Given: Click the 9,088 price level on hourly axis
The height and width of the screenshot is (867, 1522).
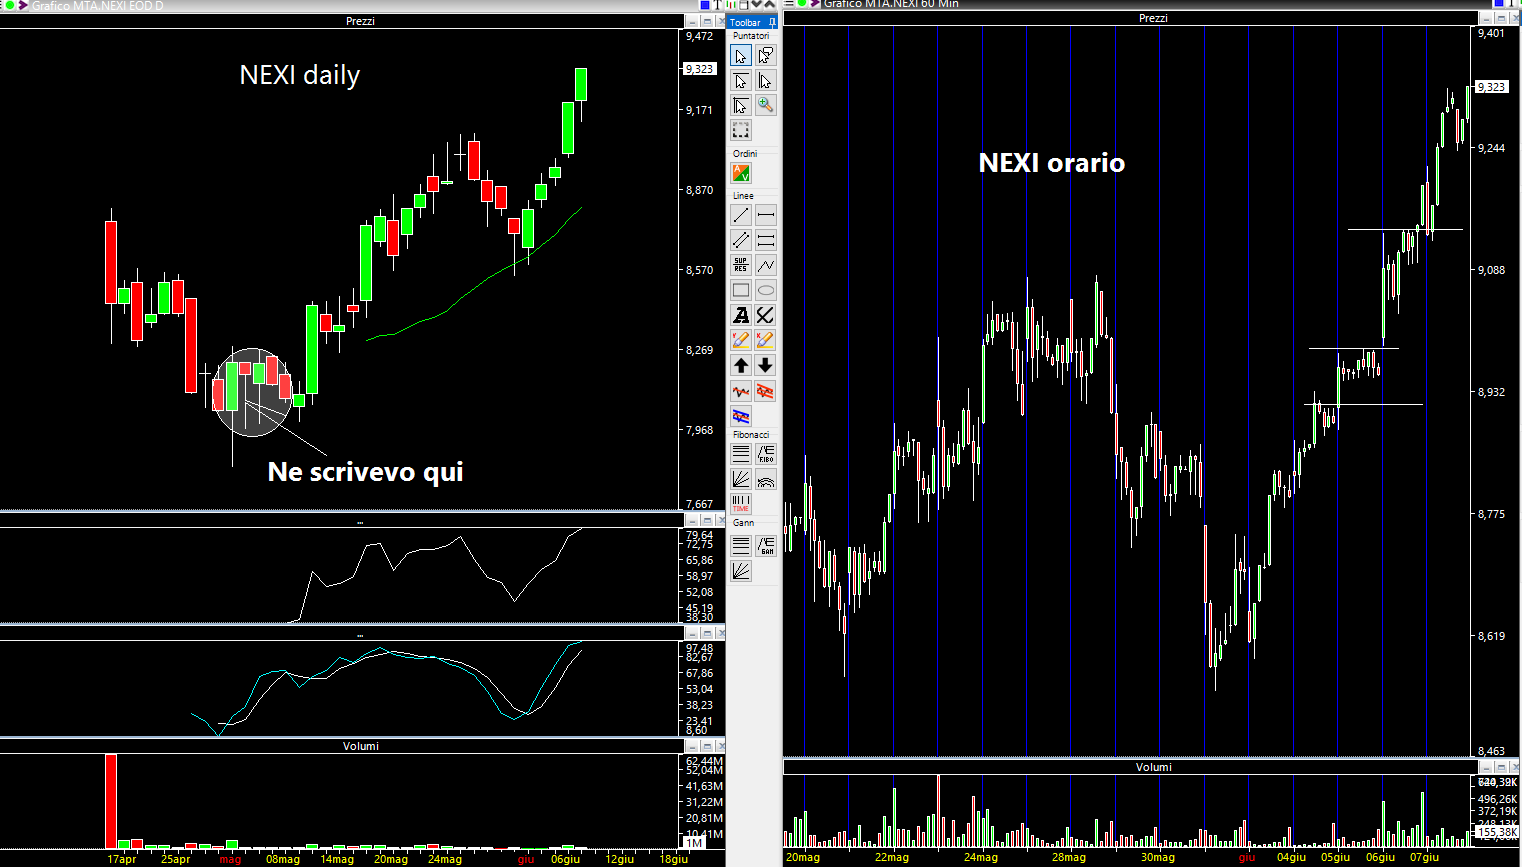Looking at the screenshot, I should tap(1491, 270).
